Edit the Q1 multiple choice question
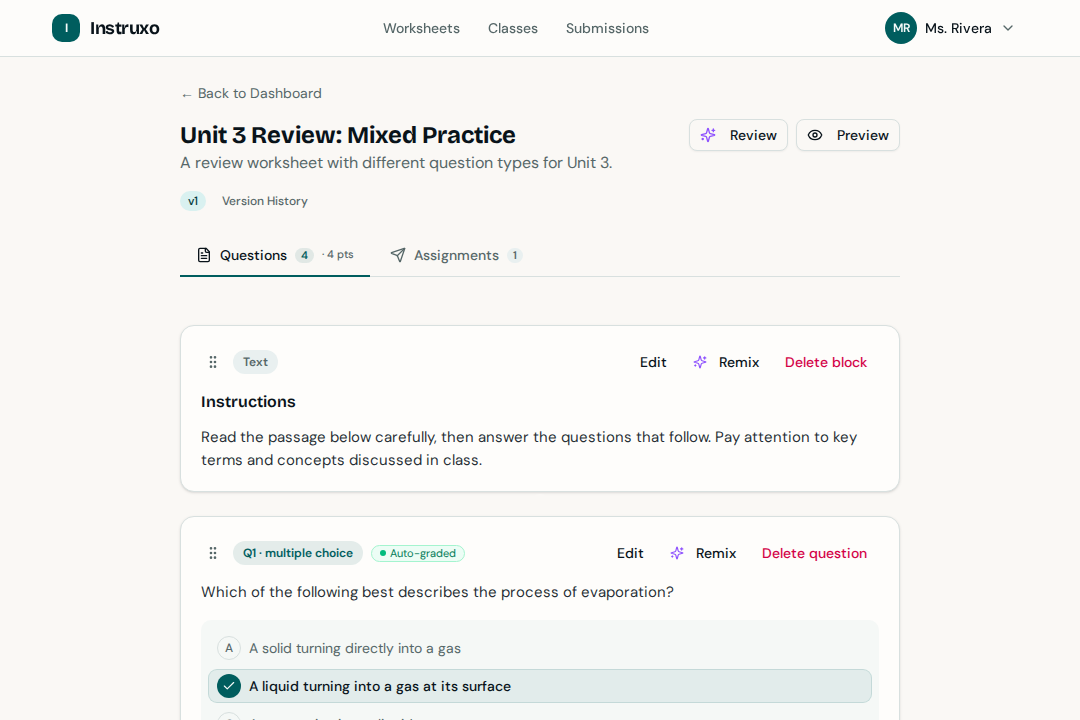 pyautogui.click(x=630, y=553)
